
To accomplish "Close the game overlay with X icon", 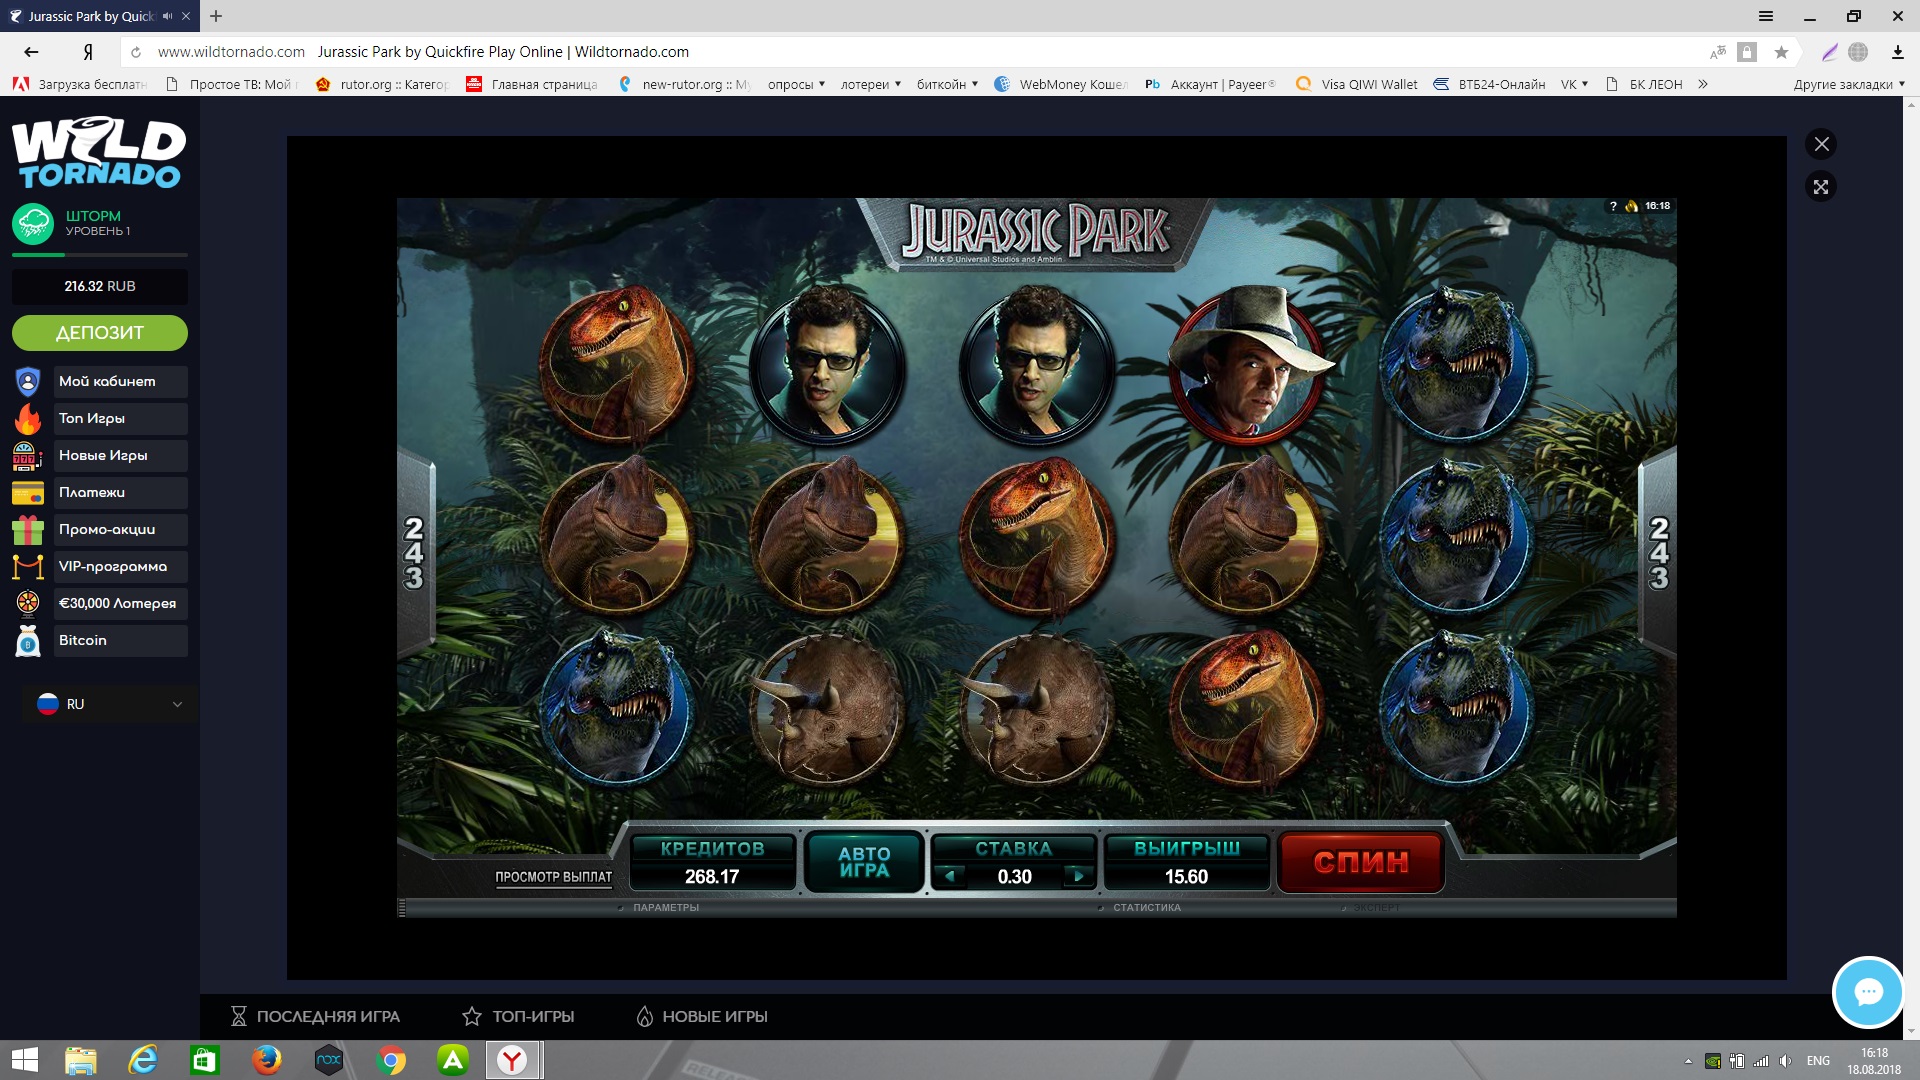I will [x=1821, y=144].
